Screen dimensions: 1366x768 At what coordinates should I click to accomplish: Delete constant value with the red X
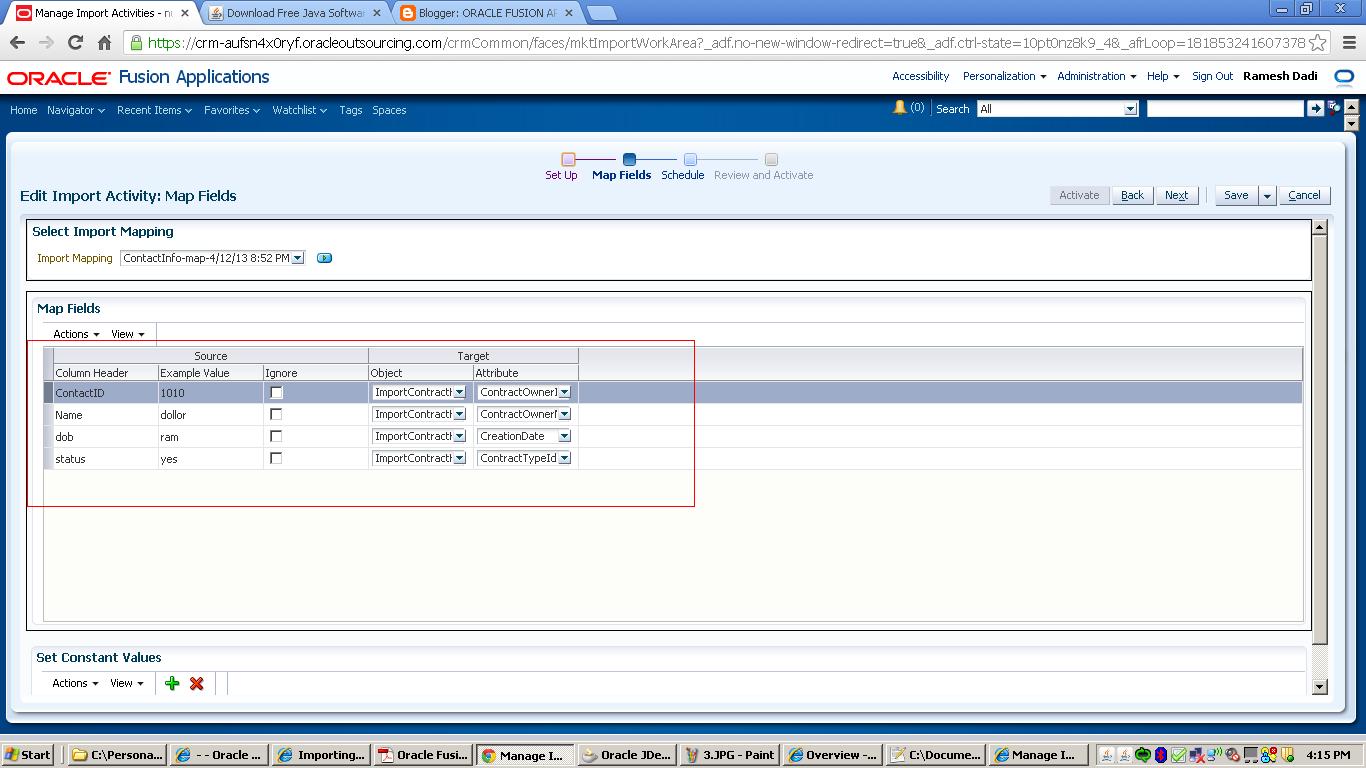pyautogui.click(x=196, y=683)
